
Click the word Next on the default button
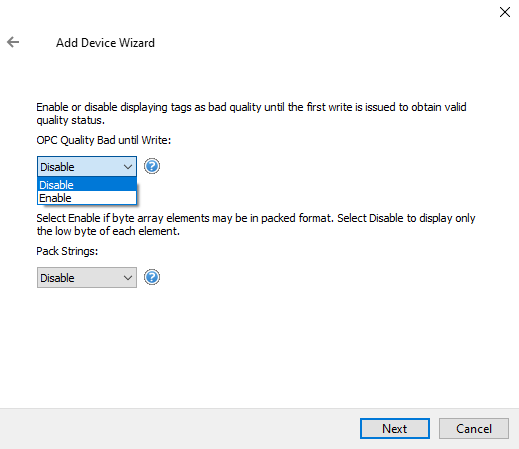(395, 429)
